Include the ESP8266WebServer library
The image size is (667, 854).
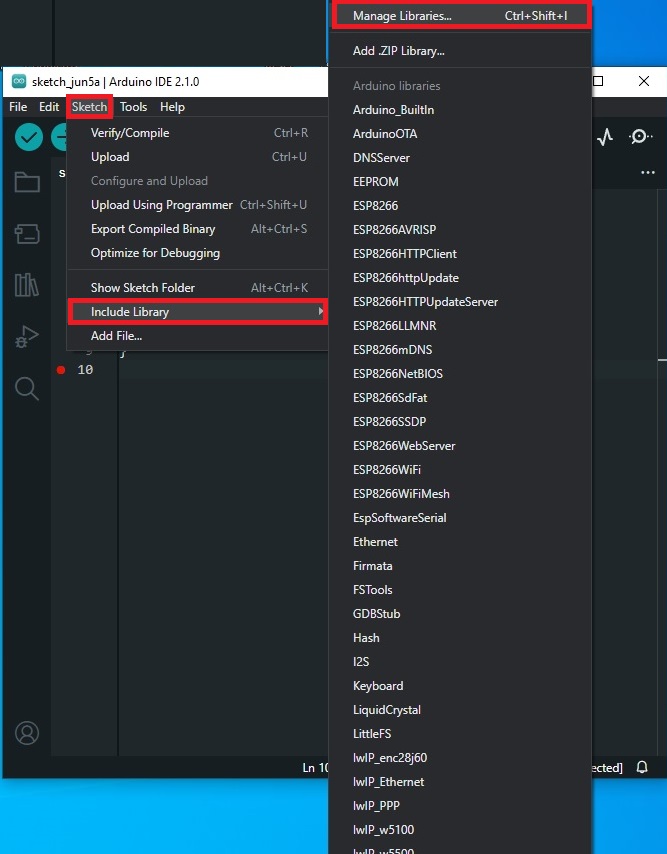(x=461, y=445)
